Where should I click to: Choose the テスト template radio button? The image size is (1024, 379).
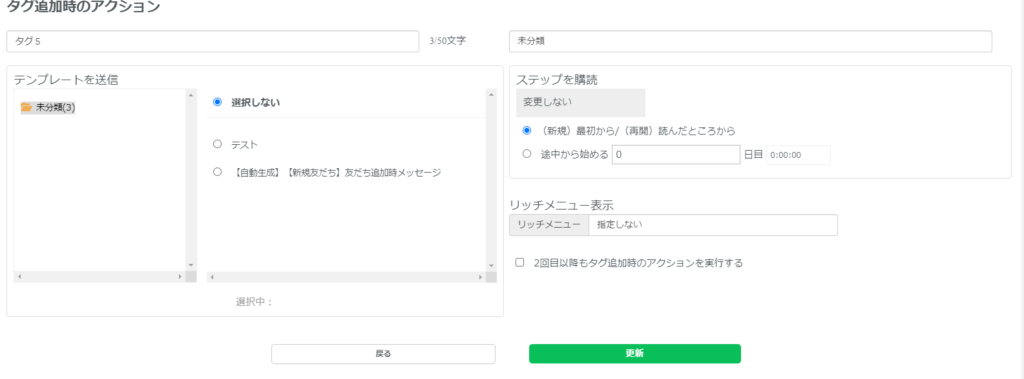tap(217, 144)
